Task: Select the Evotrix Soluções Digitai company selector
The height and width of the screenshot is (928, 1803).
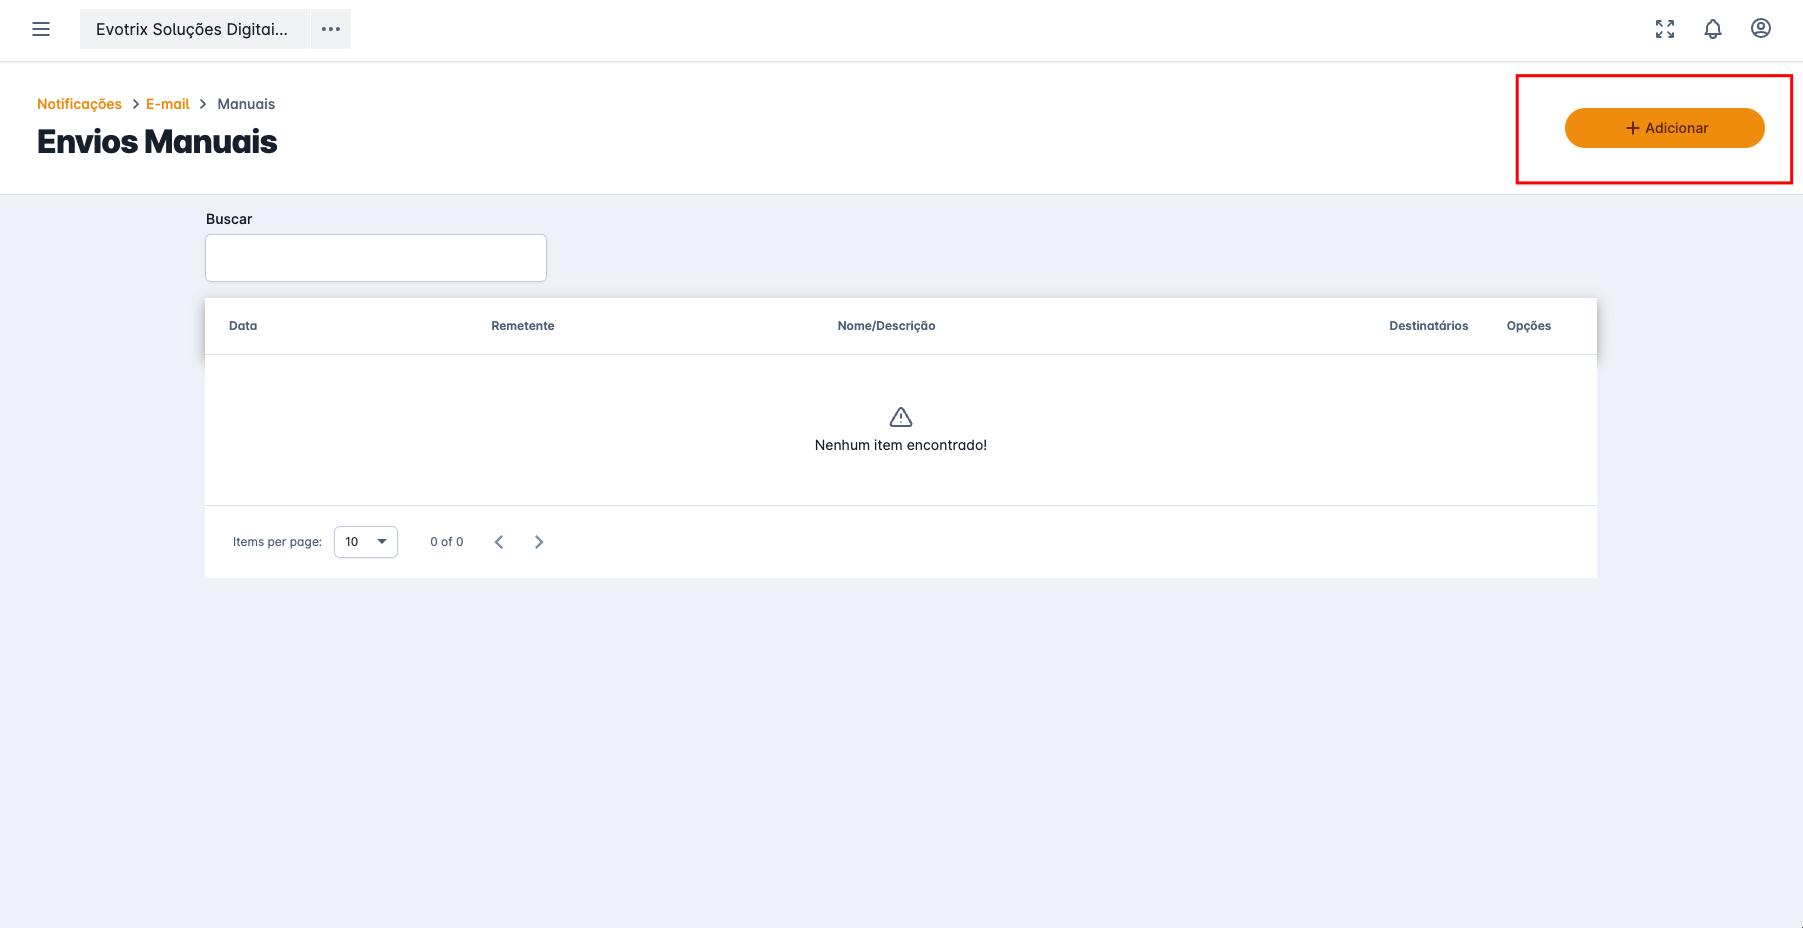Action: click(x=194, y=29)
